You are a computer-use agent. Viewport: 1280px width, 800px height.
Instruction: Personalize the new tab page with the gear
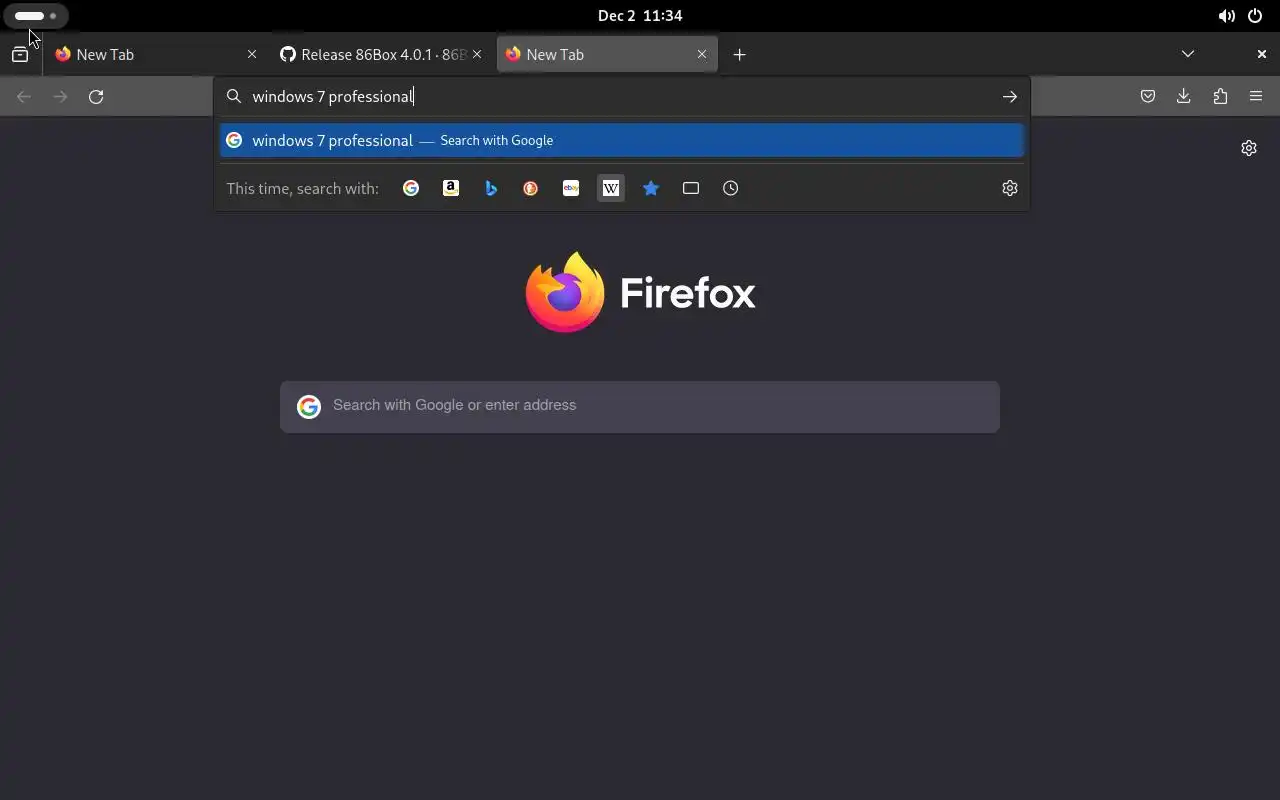[x=1249, y=148]
